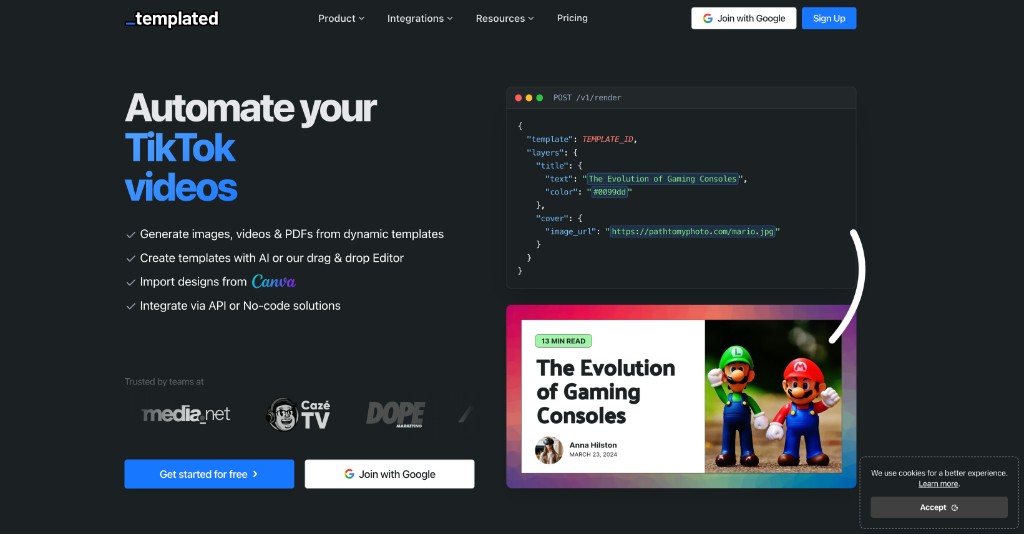Click 'Generate images, videos & PDFs' bullet

291,234
